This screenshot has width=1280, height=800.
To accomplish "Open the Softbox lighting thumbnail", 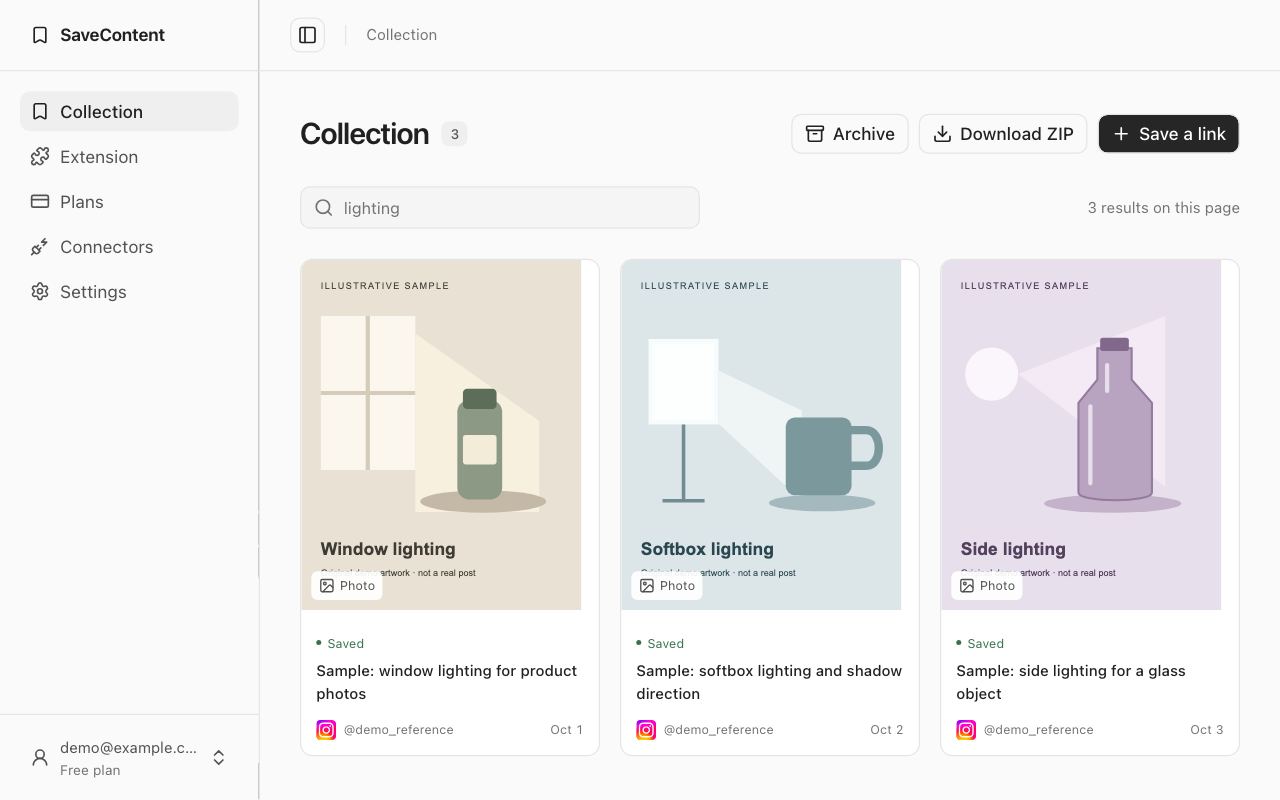I will tap(761, 435).
